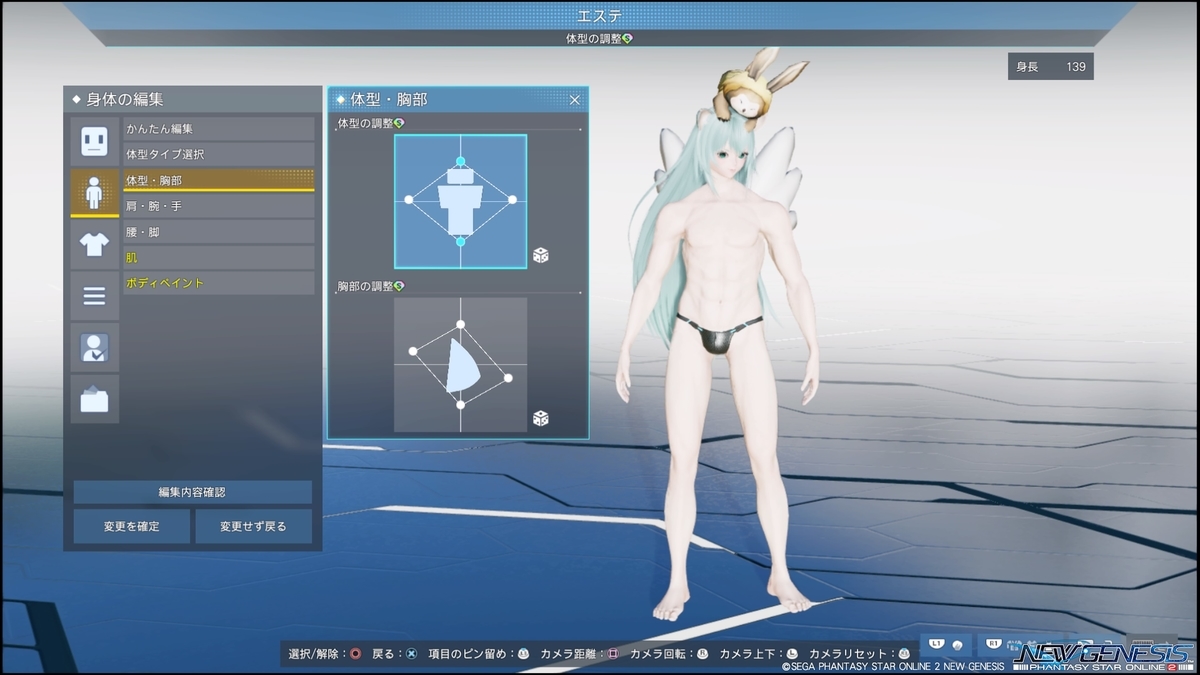1200x675 pixels.
Task: Click bottom cyan handle of body shape grid
Action: pos(460,241)
